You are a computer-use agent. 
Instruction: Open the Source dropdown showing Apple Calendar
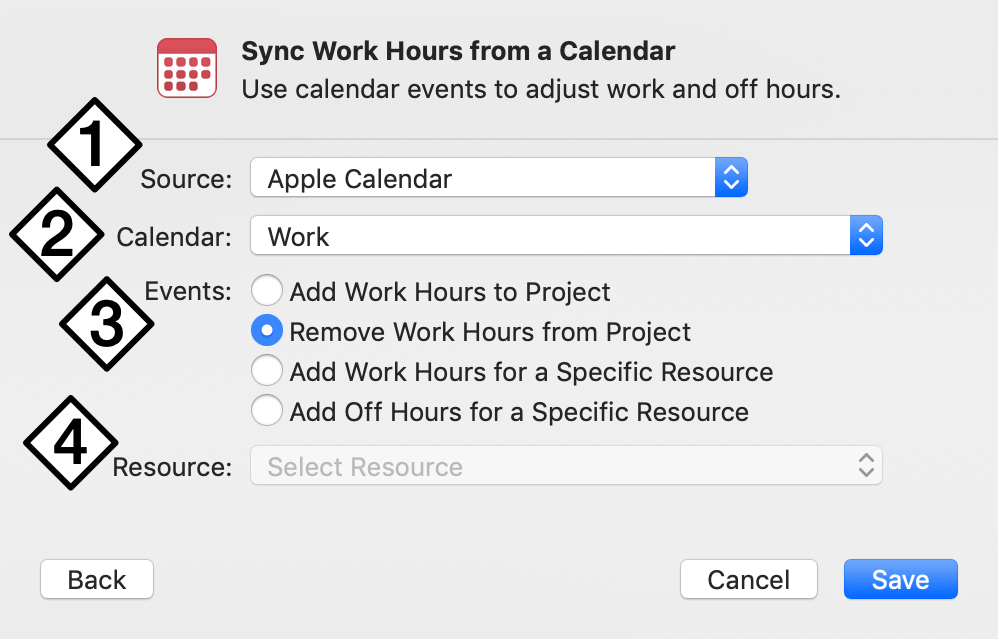[499, 178]
